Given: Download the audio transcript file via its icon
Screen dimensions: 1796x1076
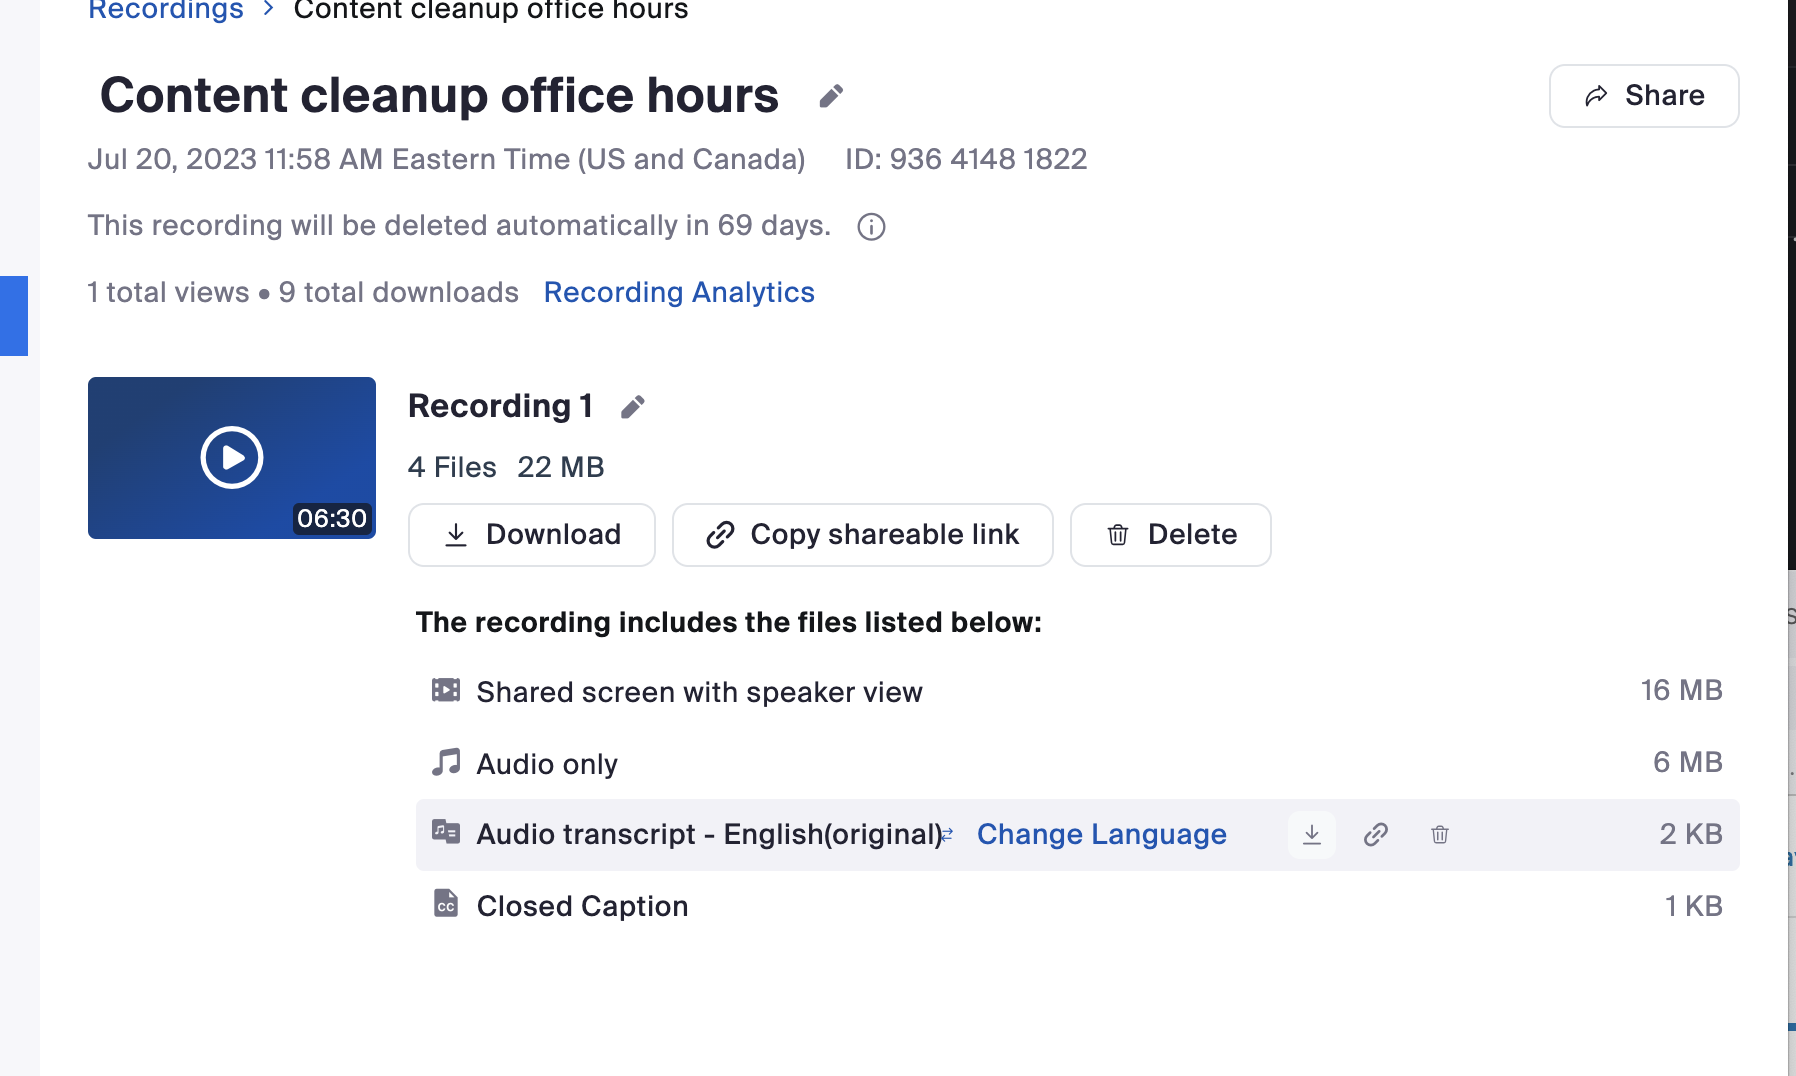Looking at the screenshot, I should pyautogui.click(x=1311, y=835).
